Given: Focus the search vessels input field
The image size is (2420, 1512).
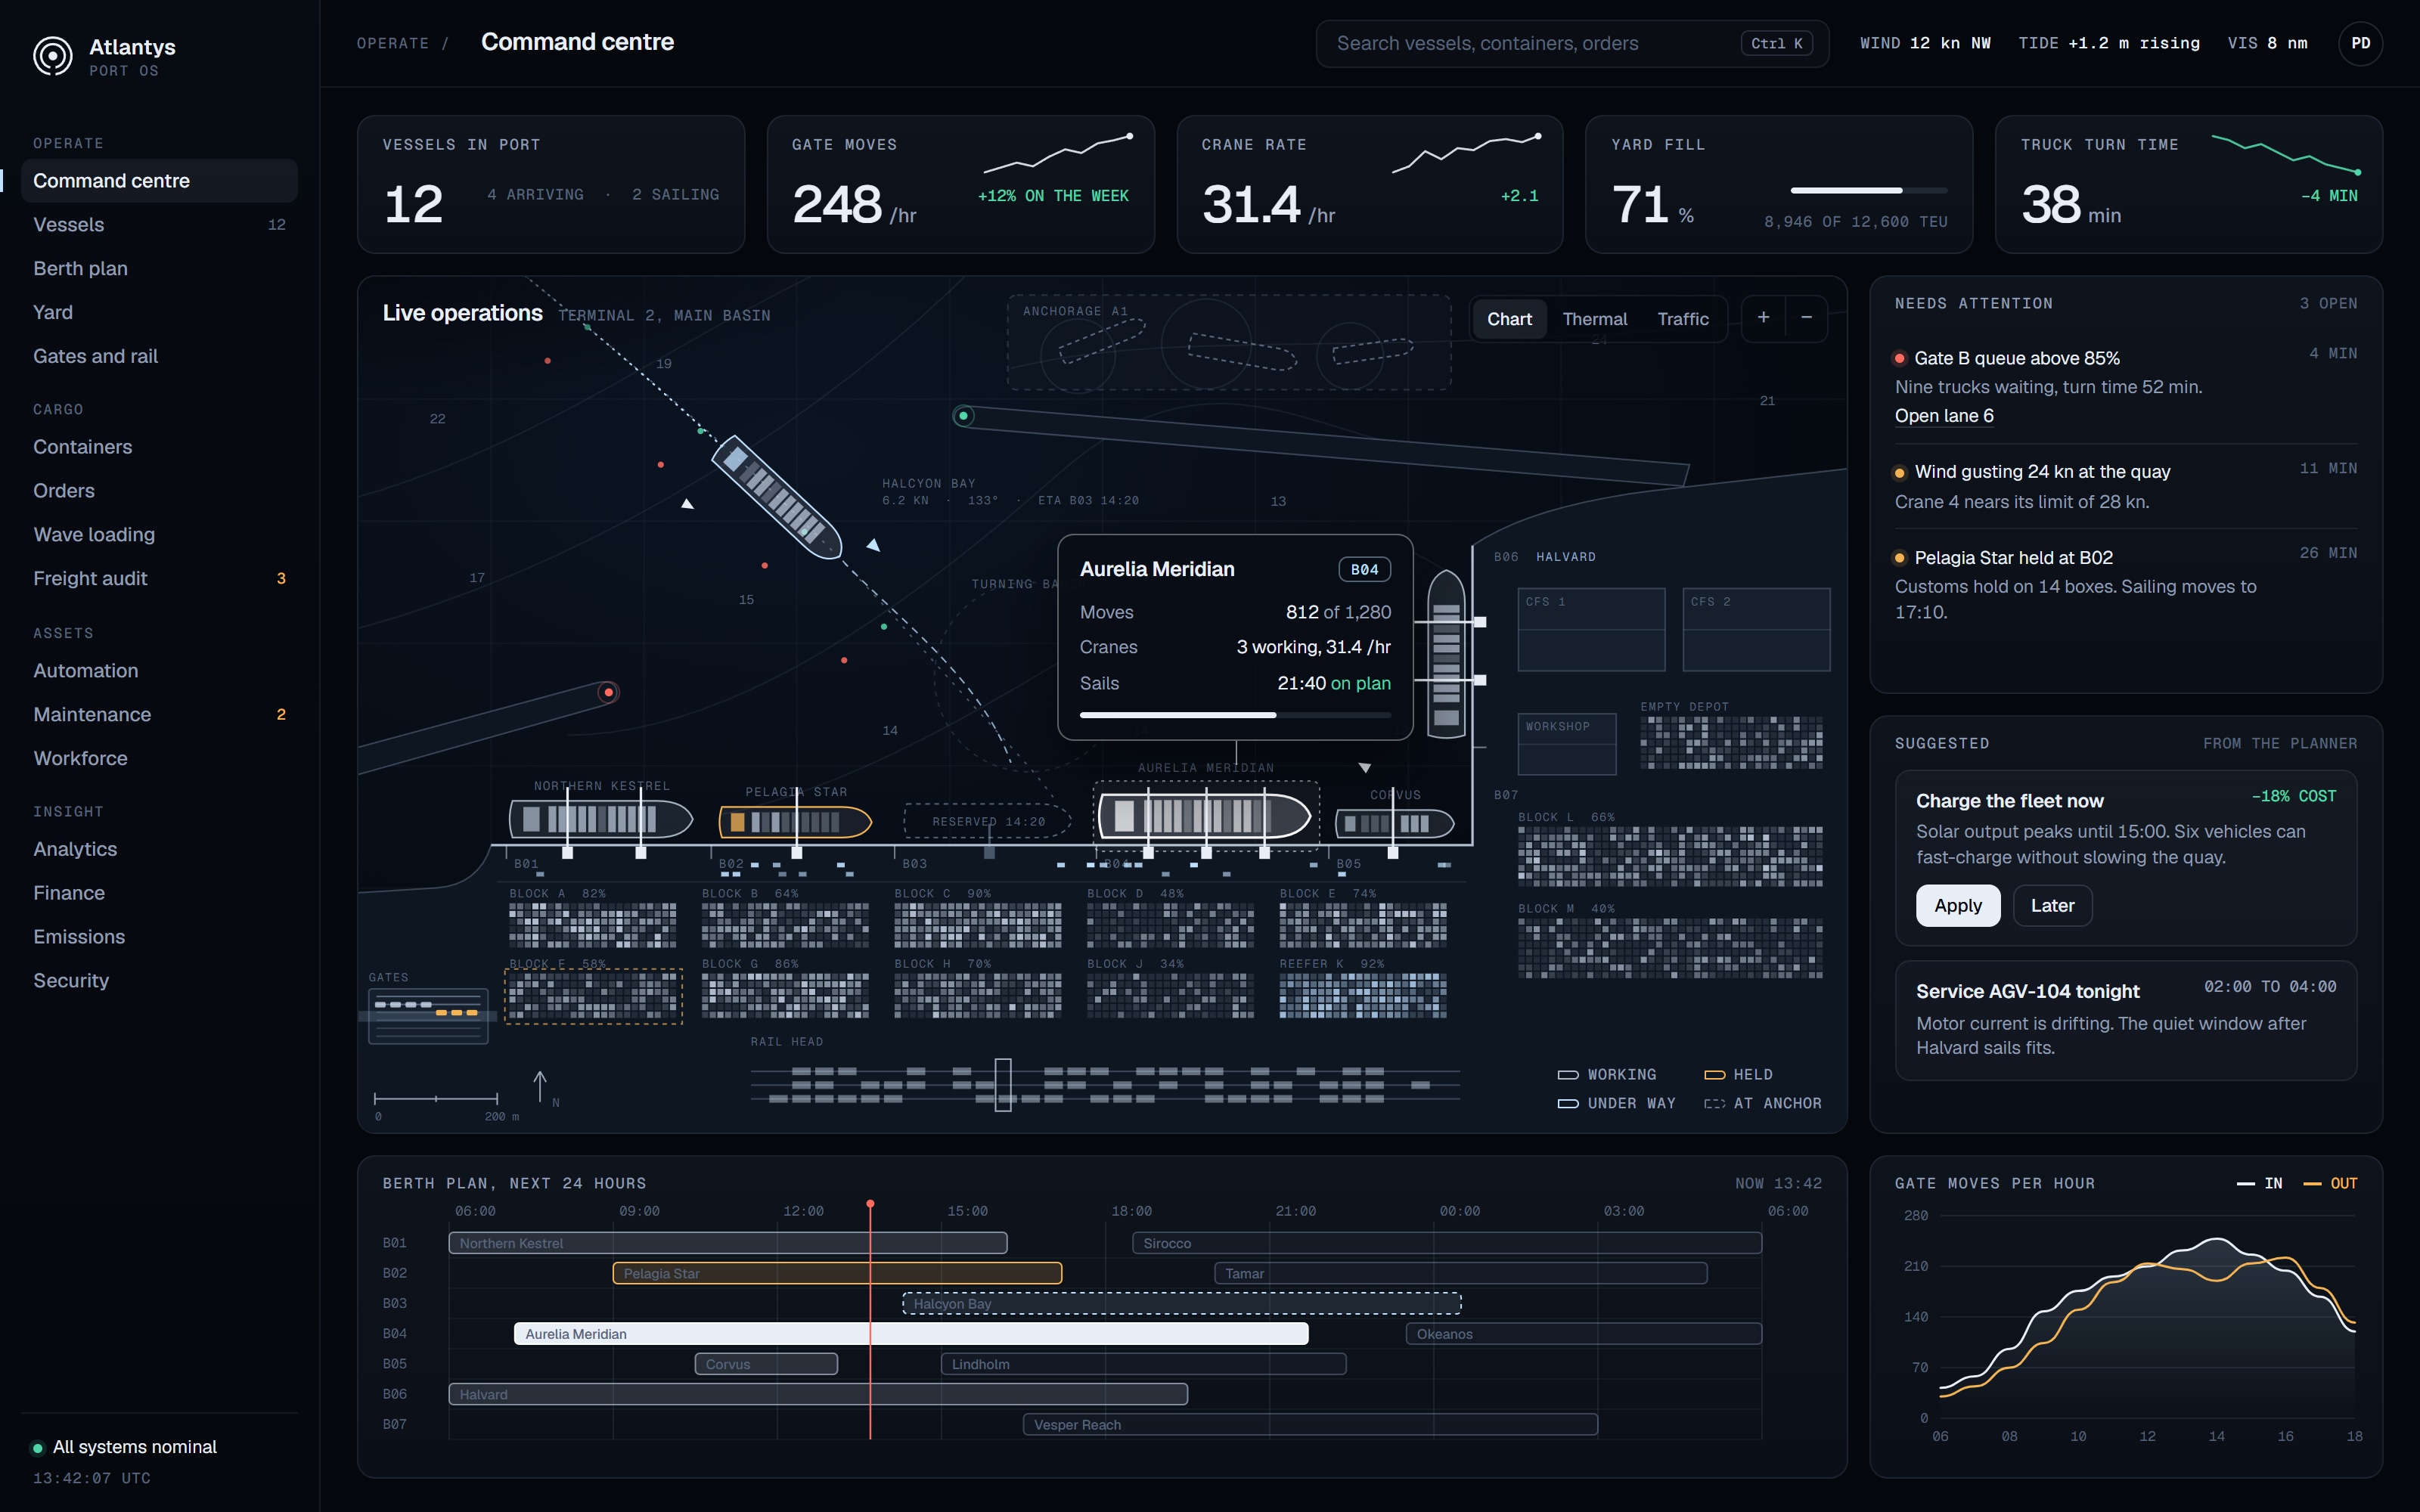Looking at the screenshot, I should coord(1572,44).
